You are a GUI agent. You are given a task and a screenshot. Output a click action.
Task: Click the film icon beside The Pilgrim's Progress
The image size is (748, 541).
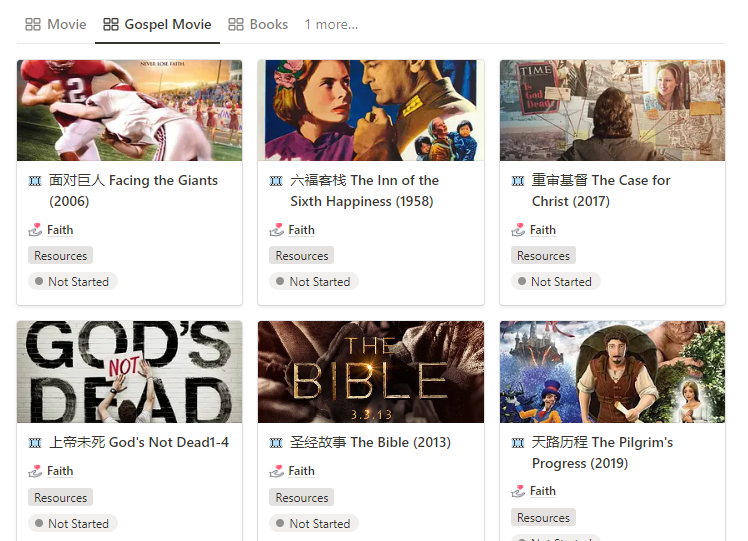518,443
